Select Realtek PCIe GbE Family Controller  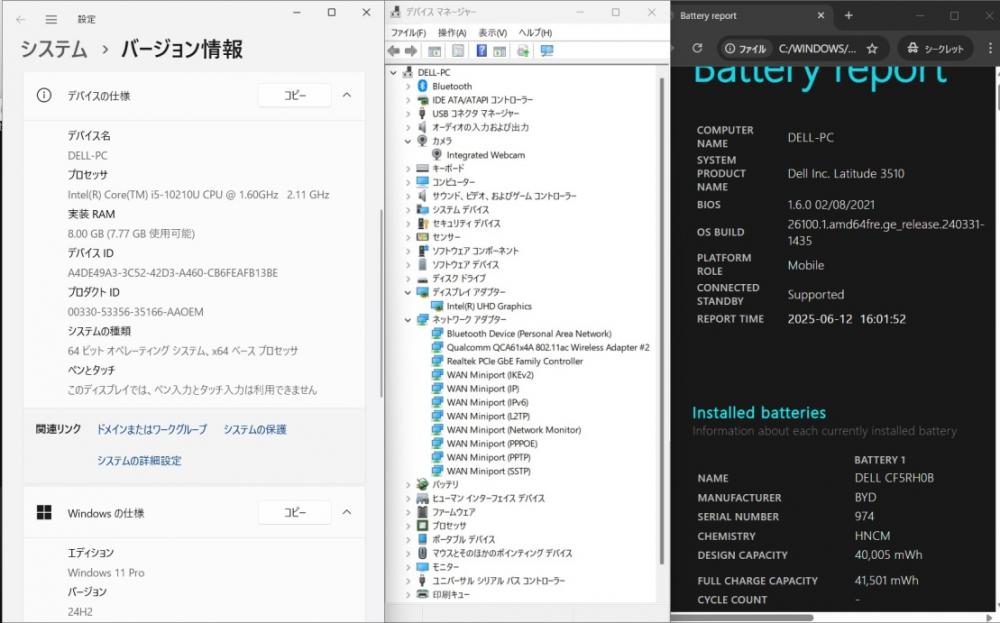515,361
